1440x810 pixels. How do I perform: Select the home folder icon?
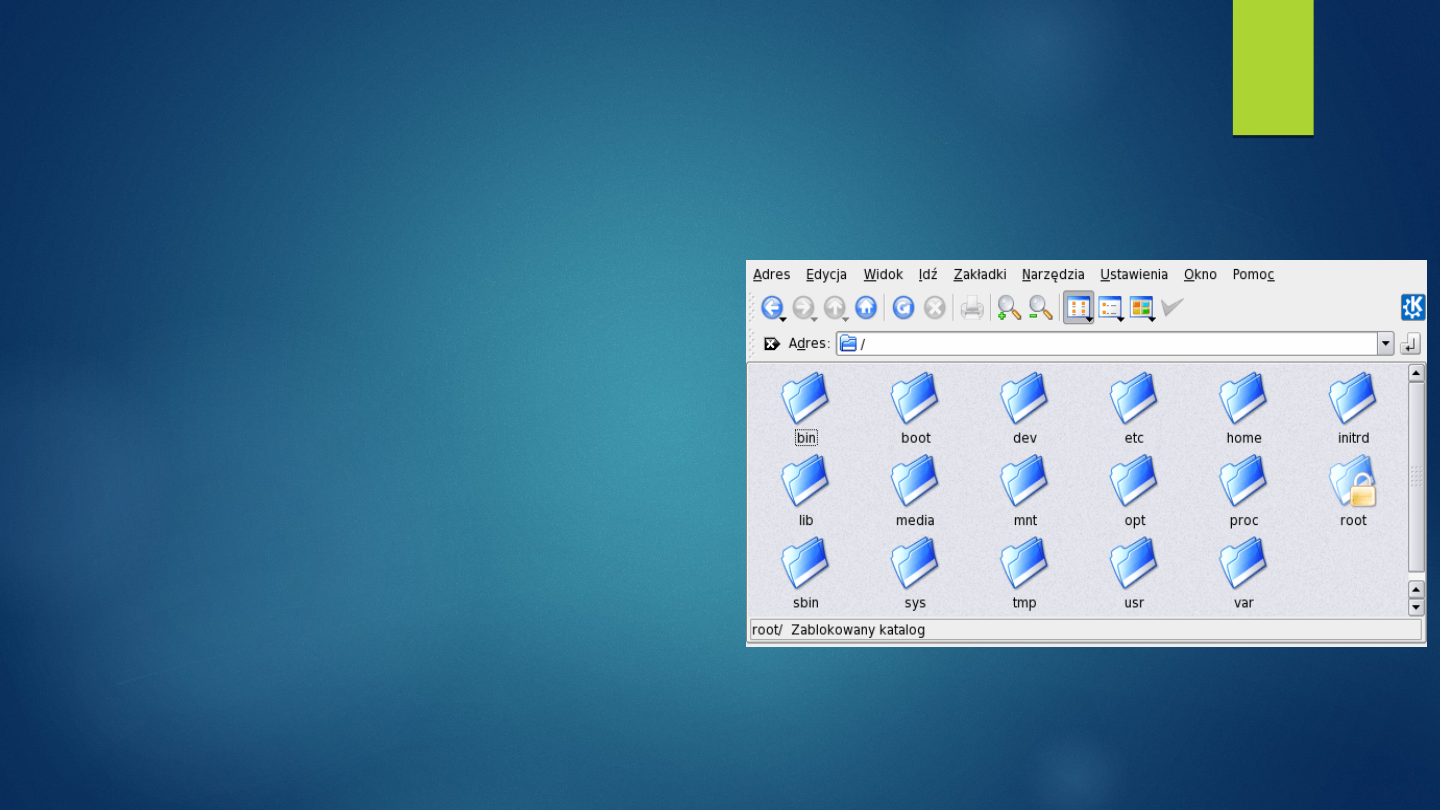[1243, 399]
